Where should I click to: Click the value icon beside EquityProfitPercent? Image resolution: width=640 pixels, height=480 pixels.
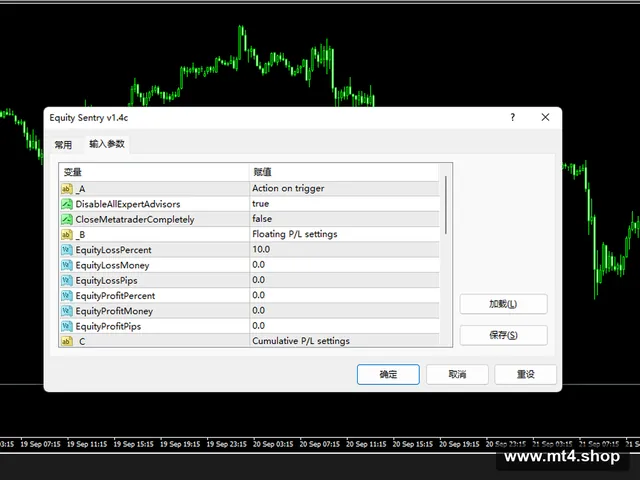(67, 296)
